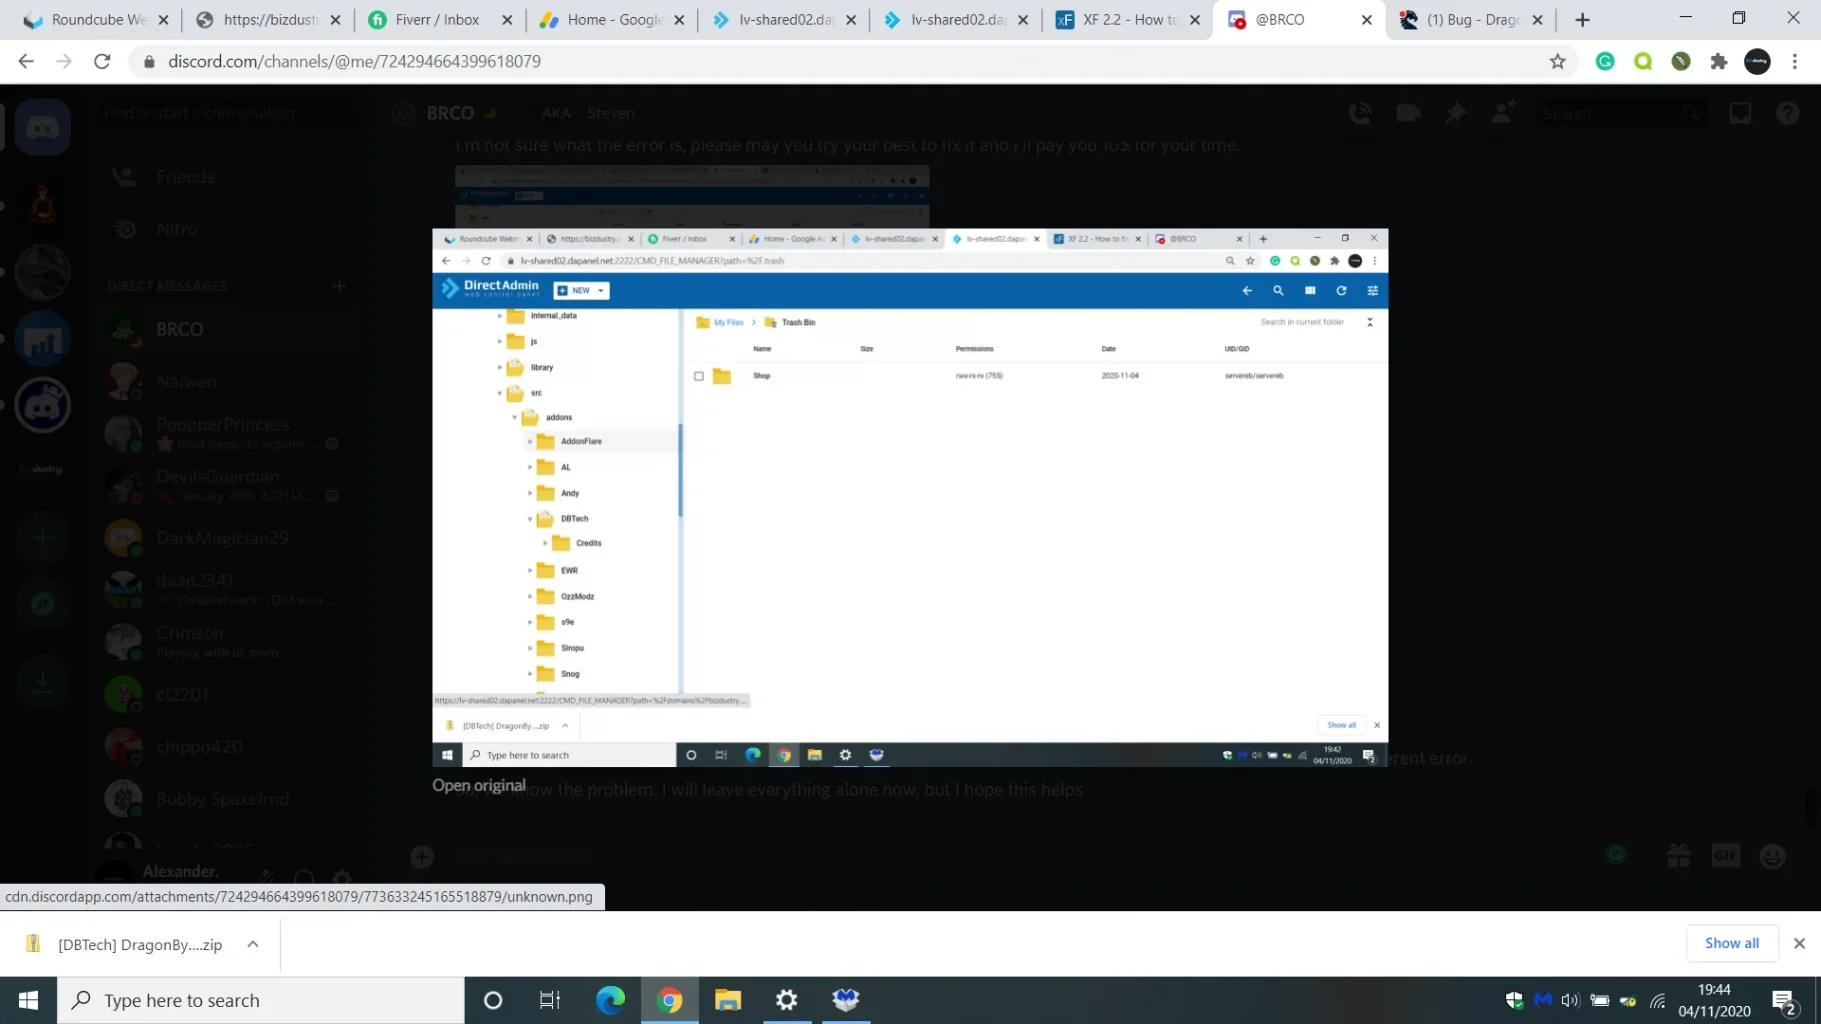Image resolution: width=1821 pixels, height=1024 pixels.
Task: Expand the download item options chevron
Action: (x=253, y=944)
